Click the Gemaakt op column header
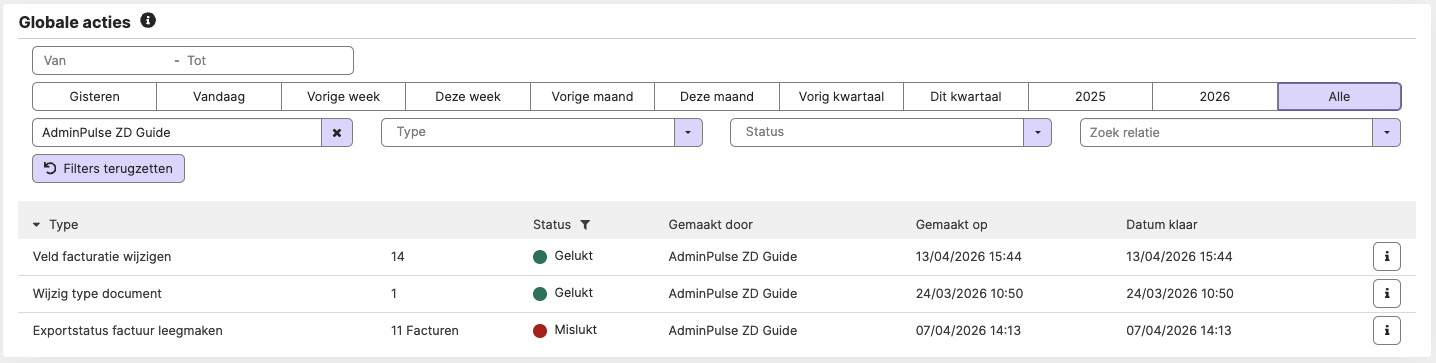 tap(951, 225)
